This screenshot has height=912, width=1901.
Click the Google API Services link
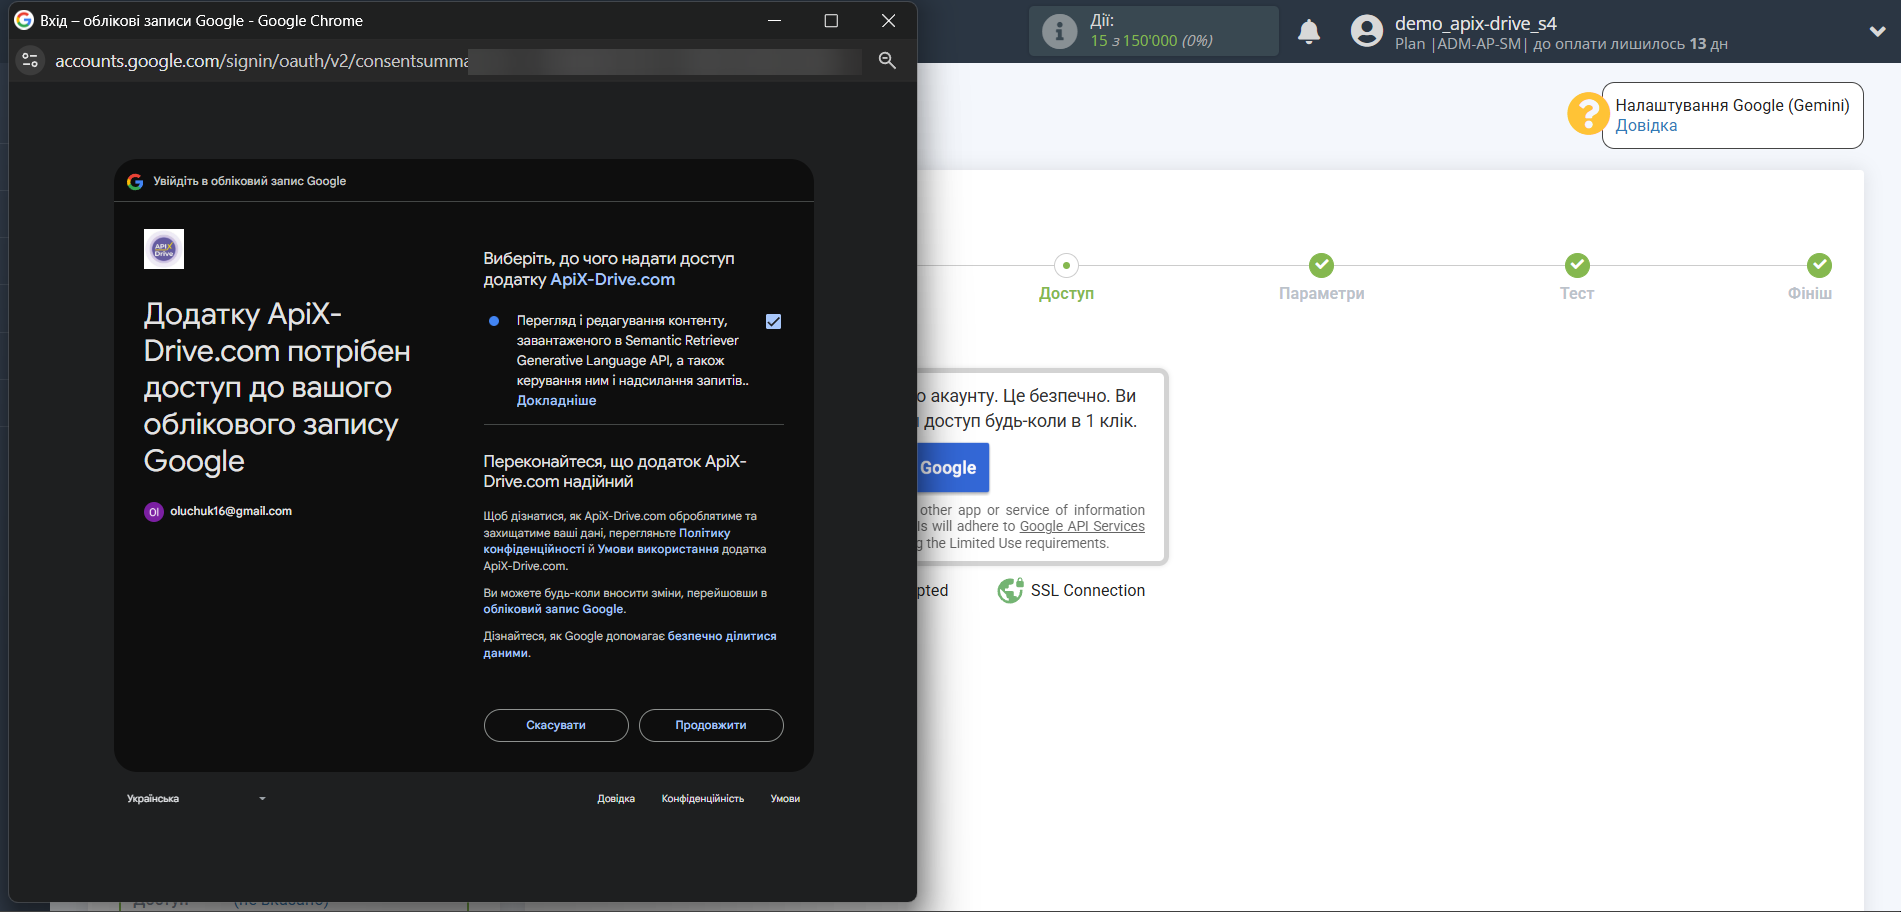1081,527
